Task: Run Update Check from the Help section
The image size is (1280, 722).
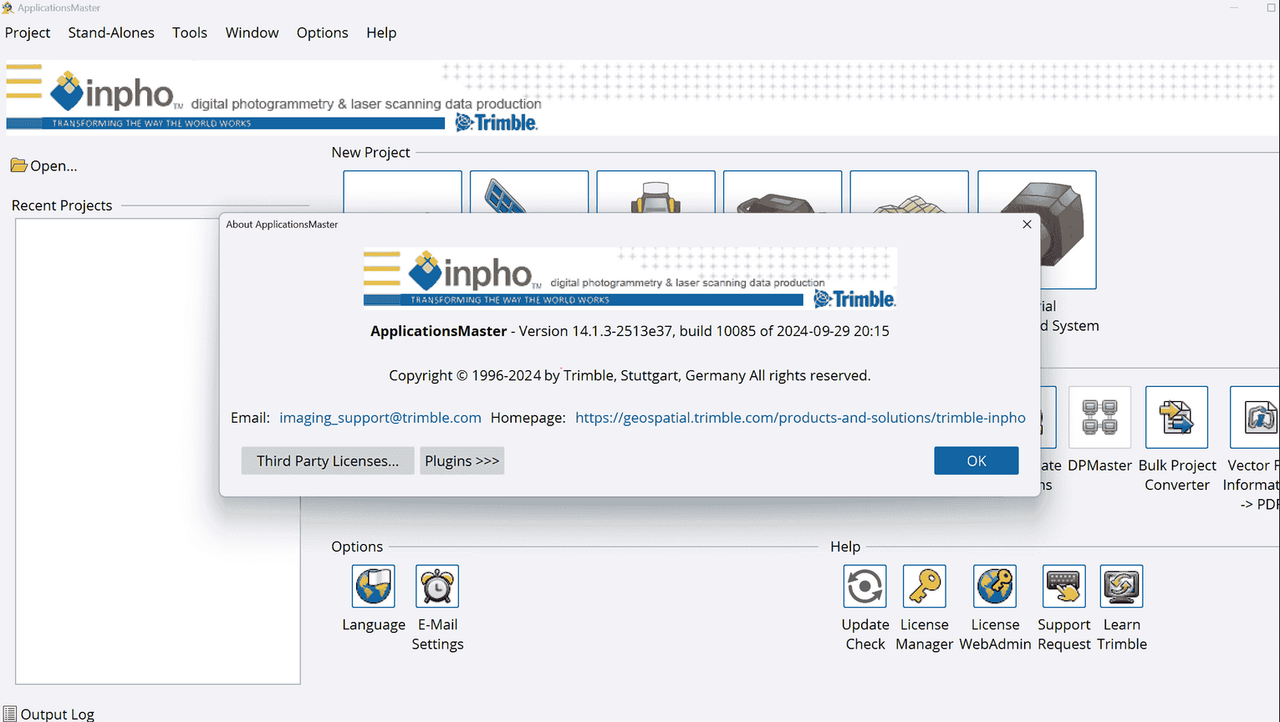Action: (864, 586)
